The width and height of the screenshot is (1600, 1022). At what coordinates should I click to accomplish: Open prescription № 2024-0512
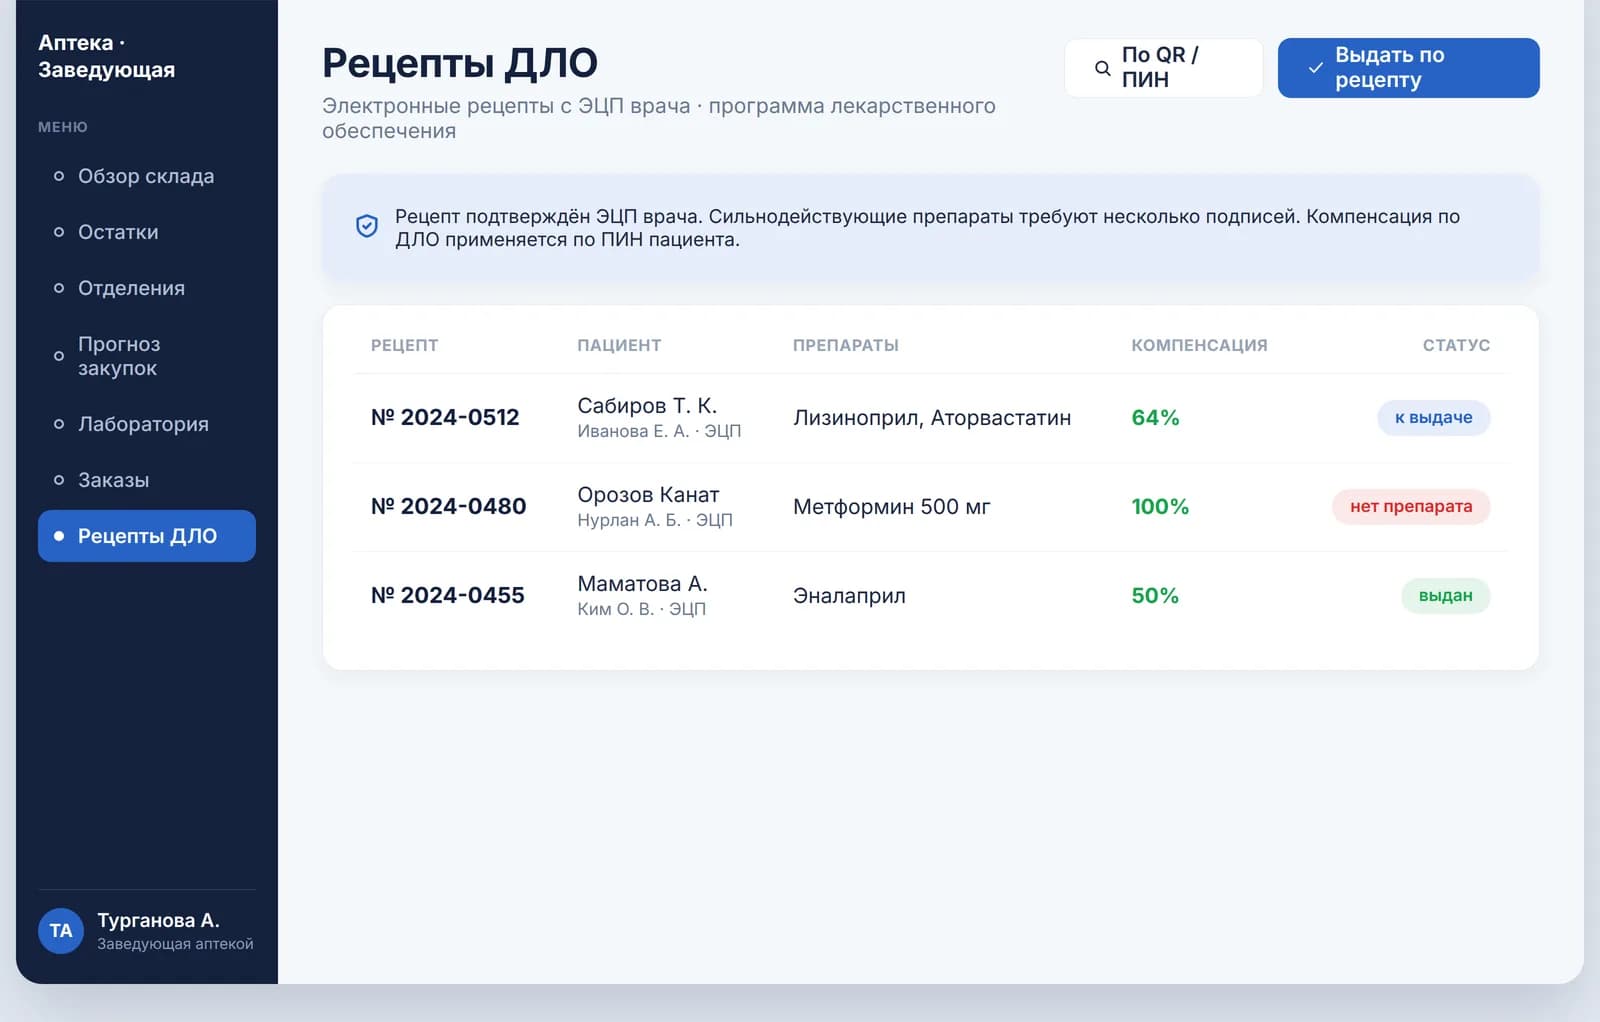(x=445, y=418)
